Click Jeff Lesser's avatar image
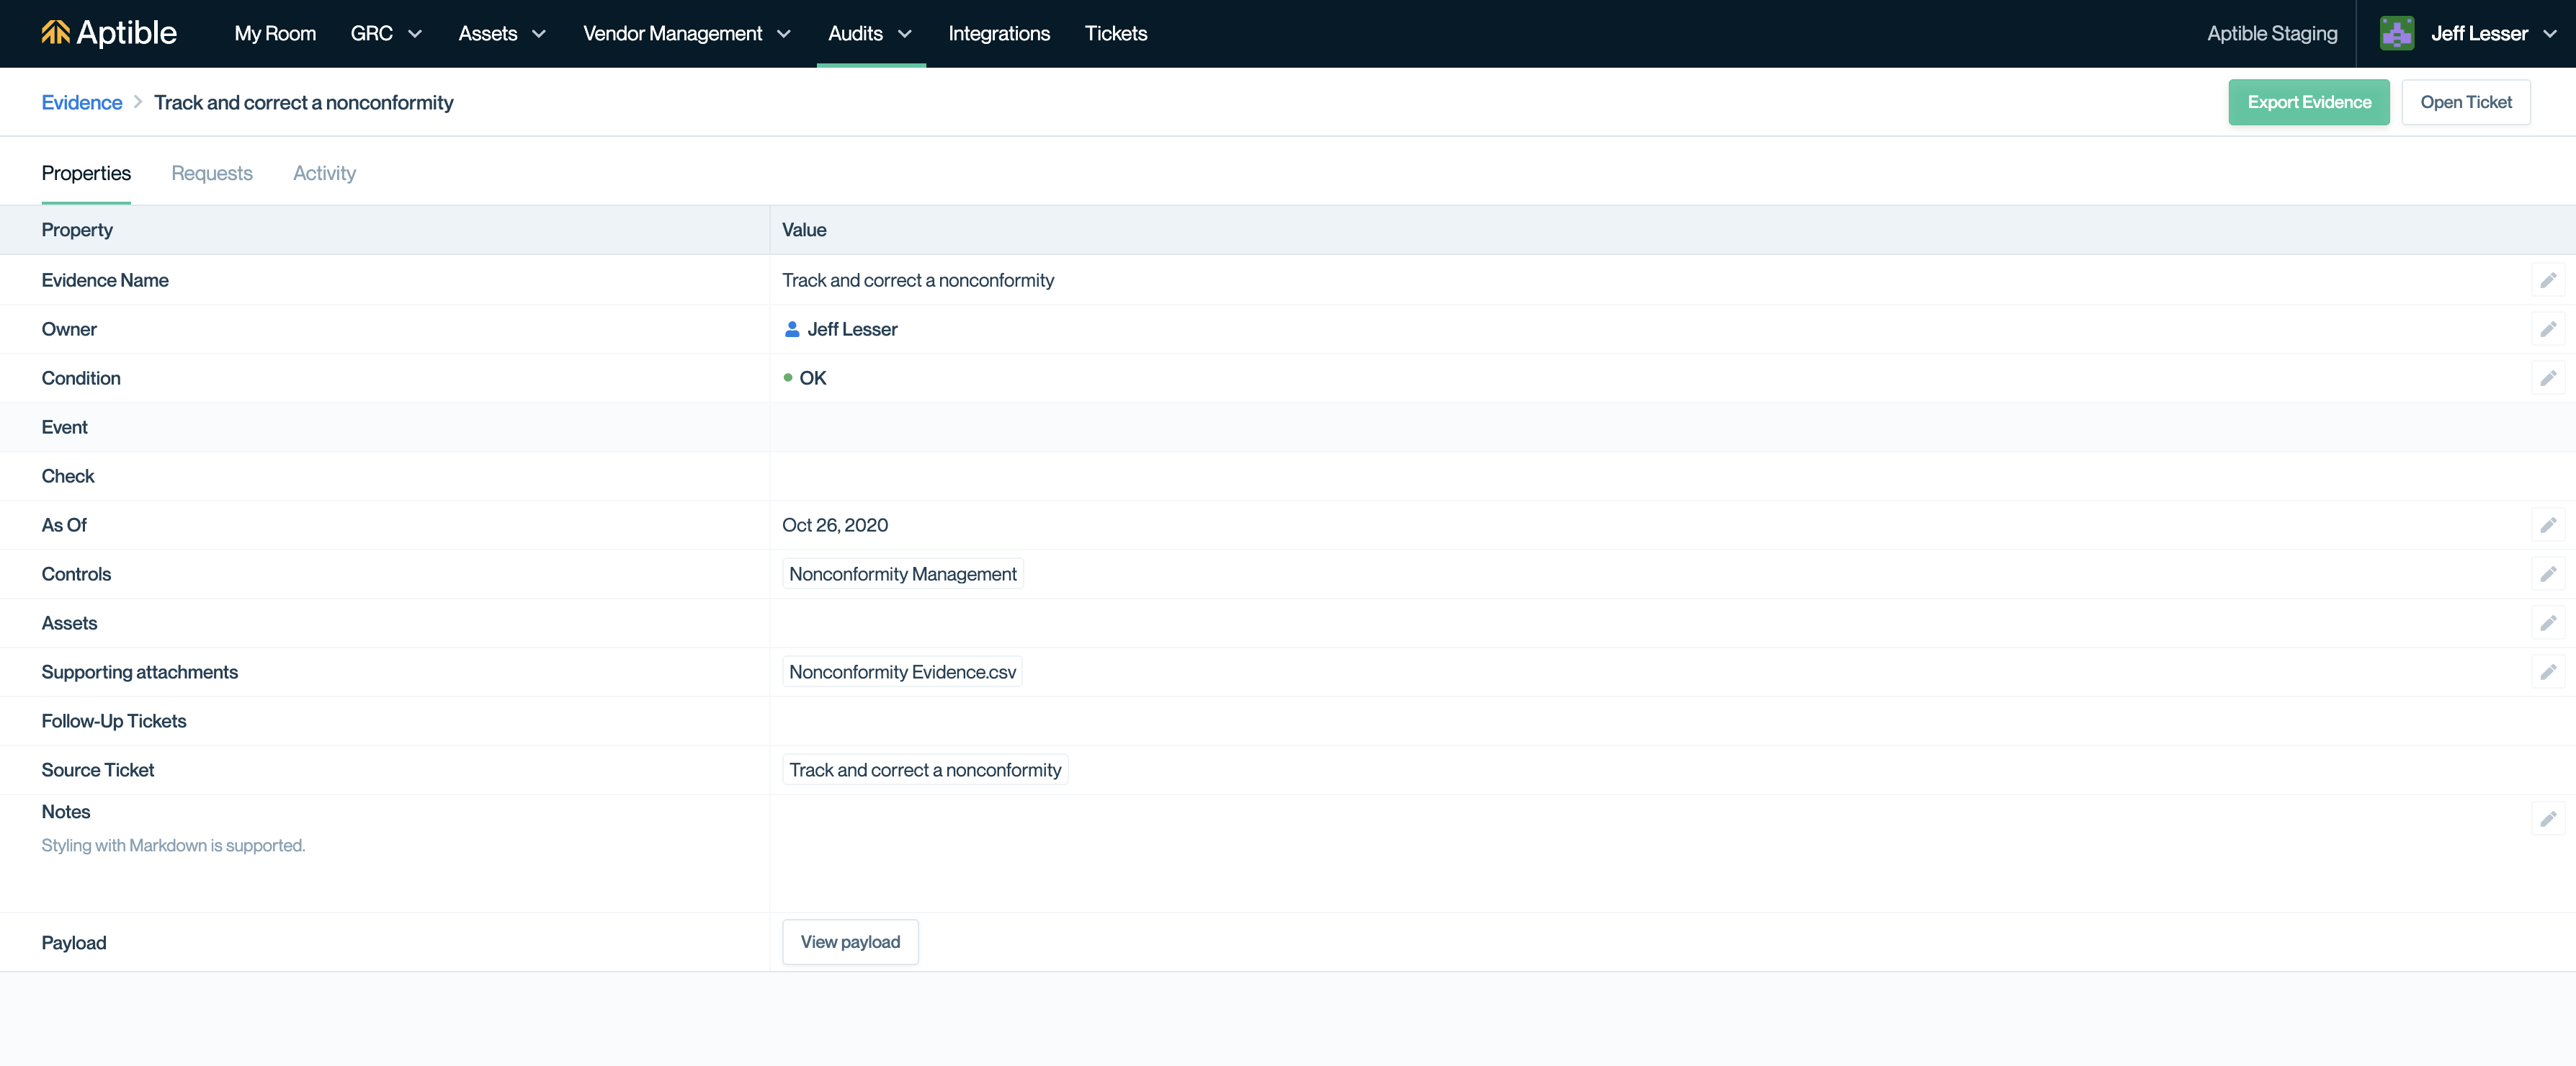The image size is (2576, 1066). pos(2396,33)
